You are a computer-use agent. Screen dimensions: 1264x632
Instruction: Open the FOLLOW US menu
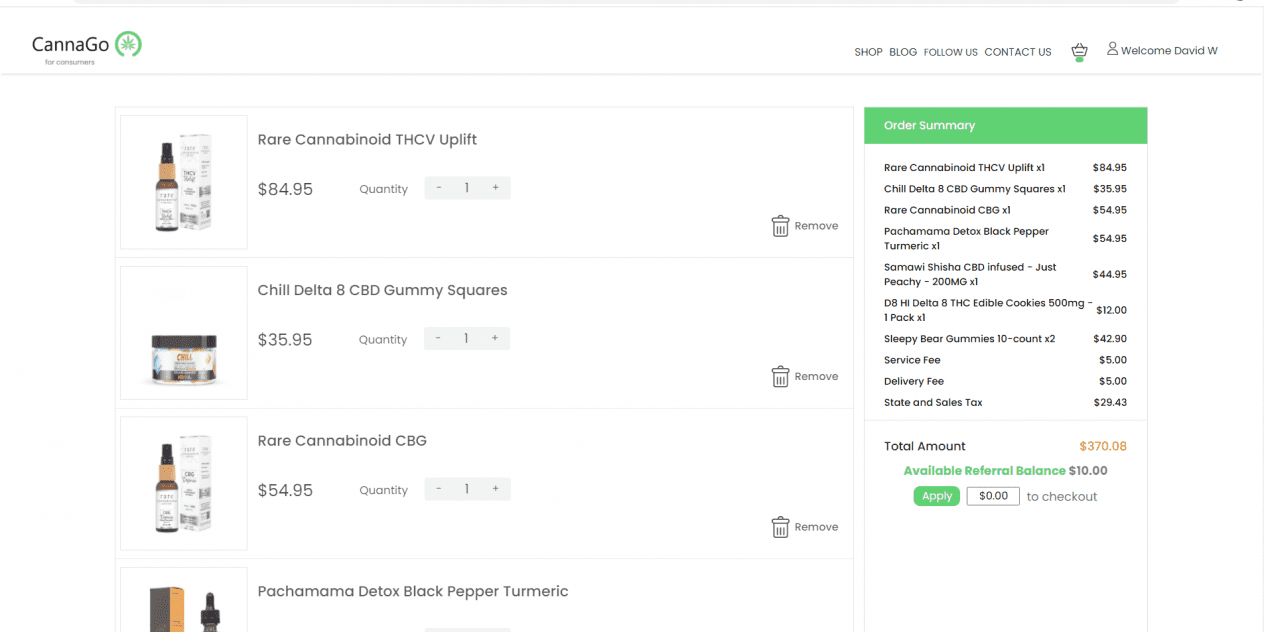pos(951,52)
